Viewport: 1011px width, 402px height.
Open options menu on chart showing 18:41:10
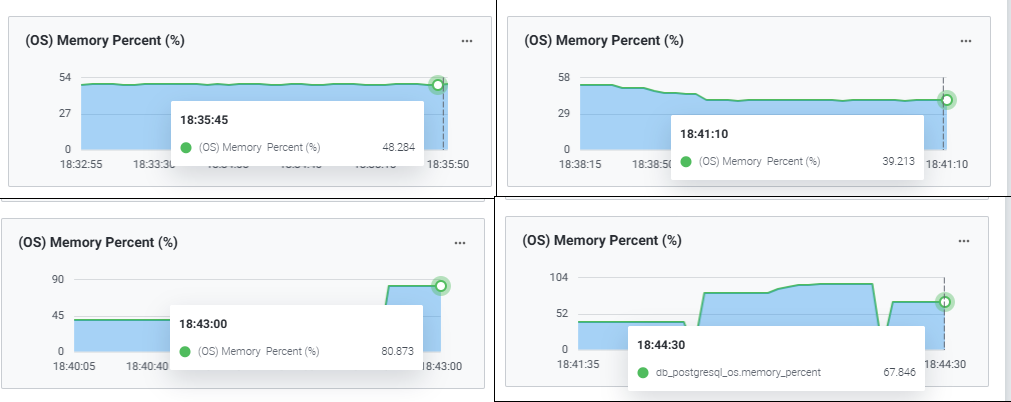click(966, 41)
